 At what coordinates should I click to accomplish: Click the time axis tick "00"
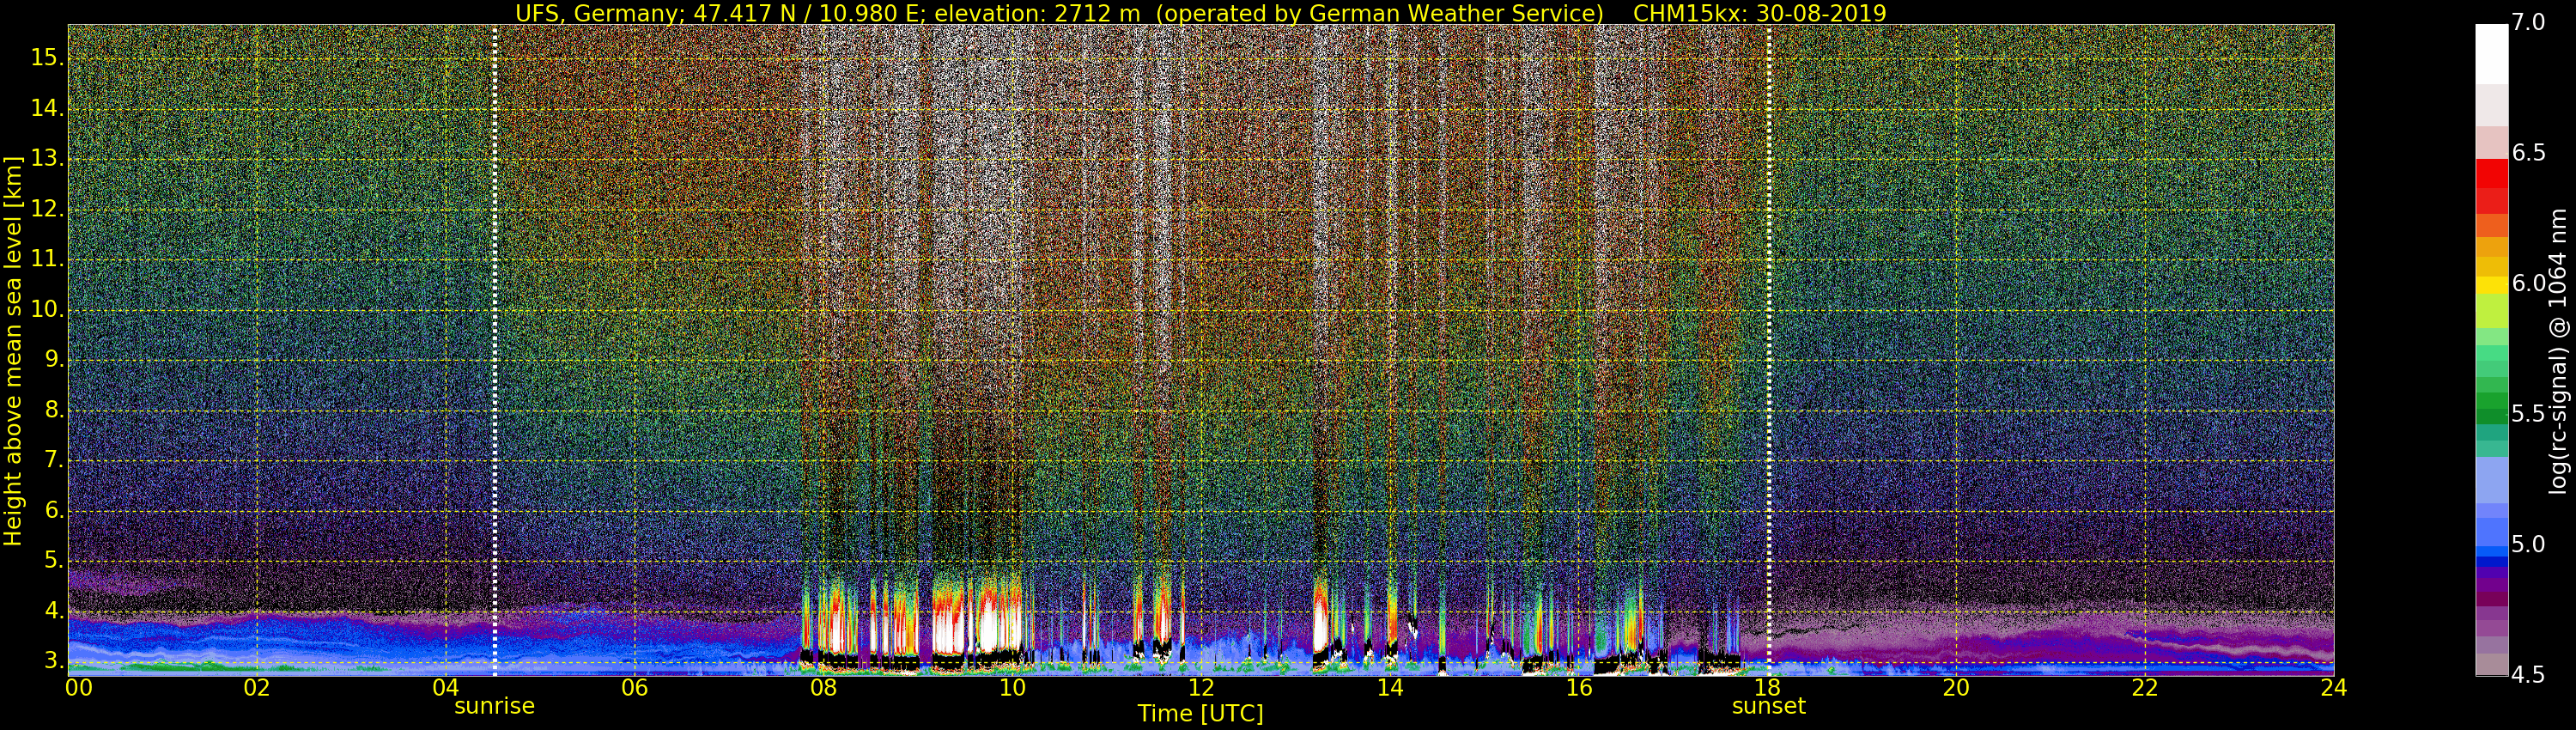(x=79, y=688)
